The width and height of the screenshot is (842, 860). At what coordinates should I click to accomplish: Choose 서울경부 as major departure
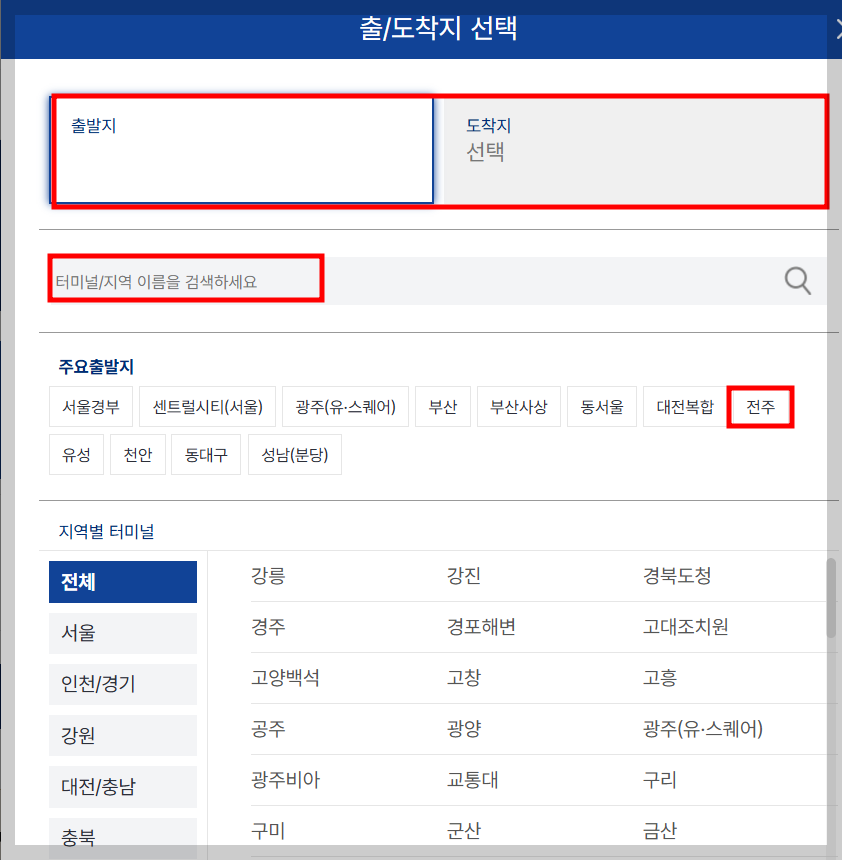coord(91,406)
